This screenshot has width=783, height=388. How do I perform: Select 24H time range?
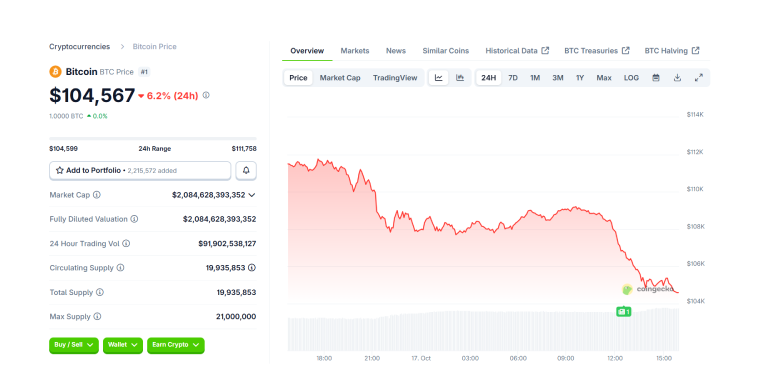pyautogui.click(x=488, y=78)
